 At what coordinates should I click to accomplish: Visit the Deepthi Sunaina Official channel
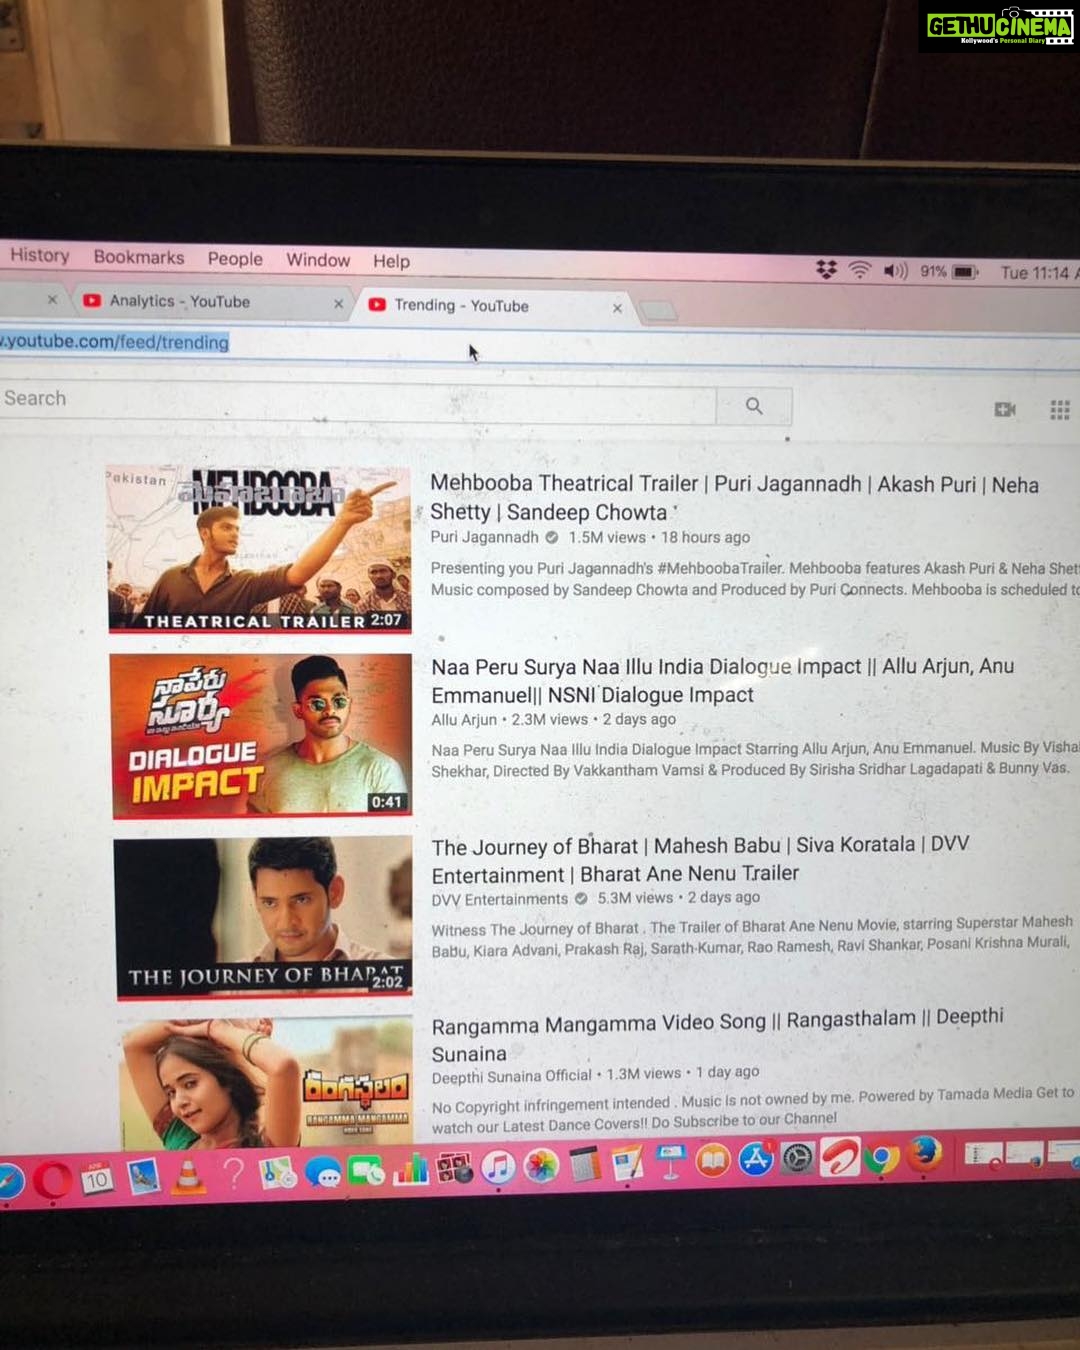pos(512,1077)
